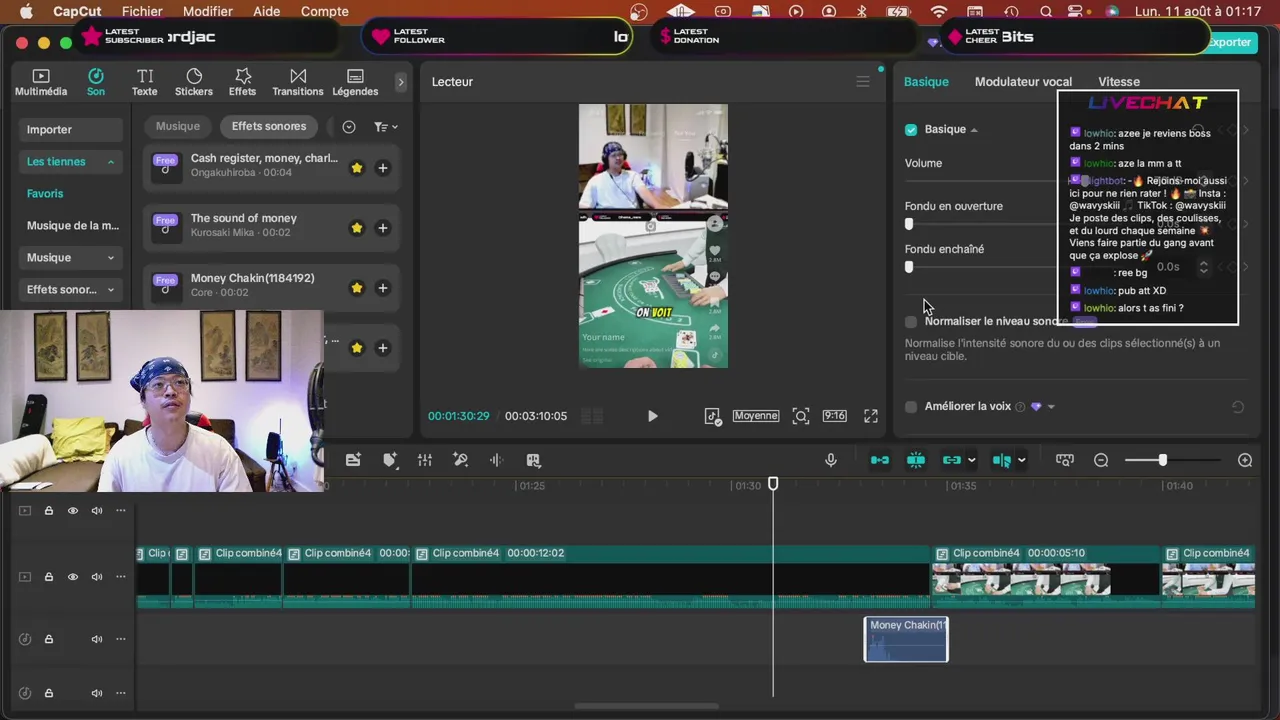Open player fullscreen view
This screenshot has height=720, width=1280.
[871, 416]
